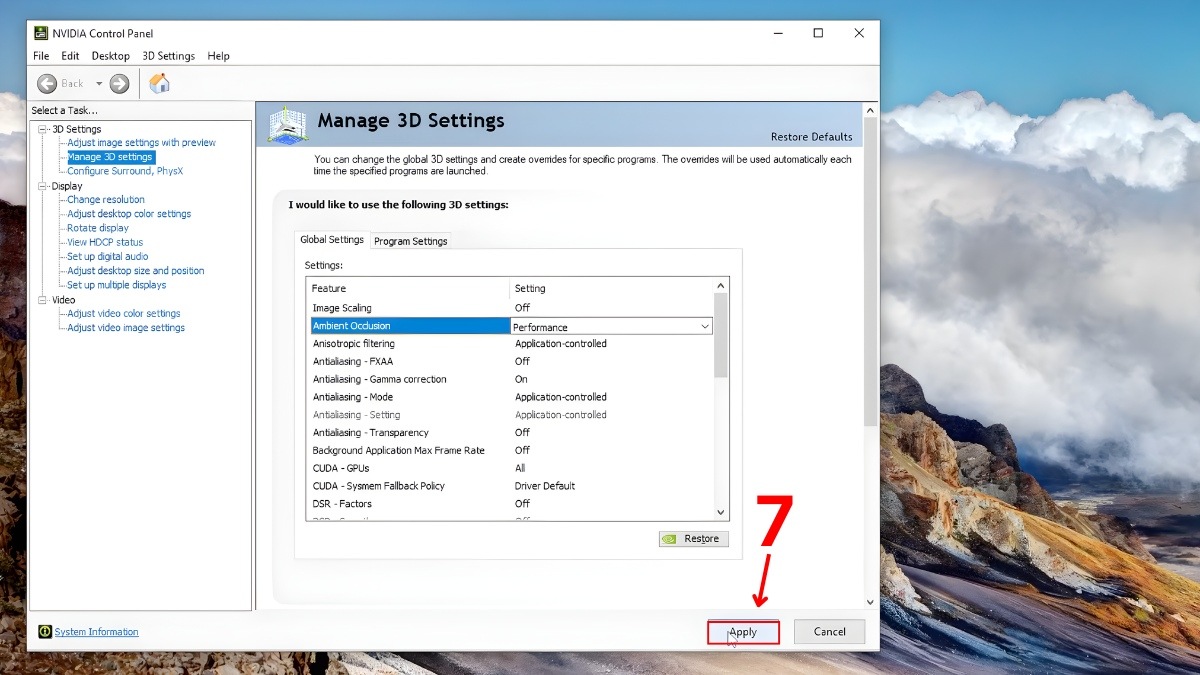Screen dimensions: 1200x675
Task: Open Adjust video color settings
Action: [124, 314]
